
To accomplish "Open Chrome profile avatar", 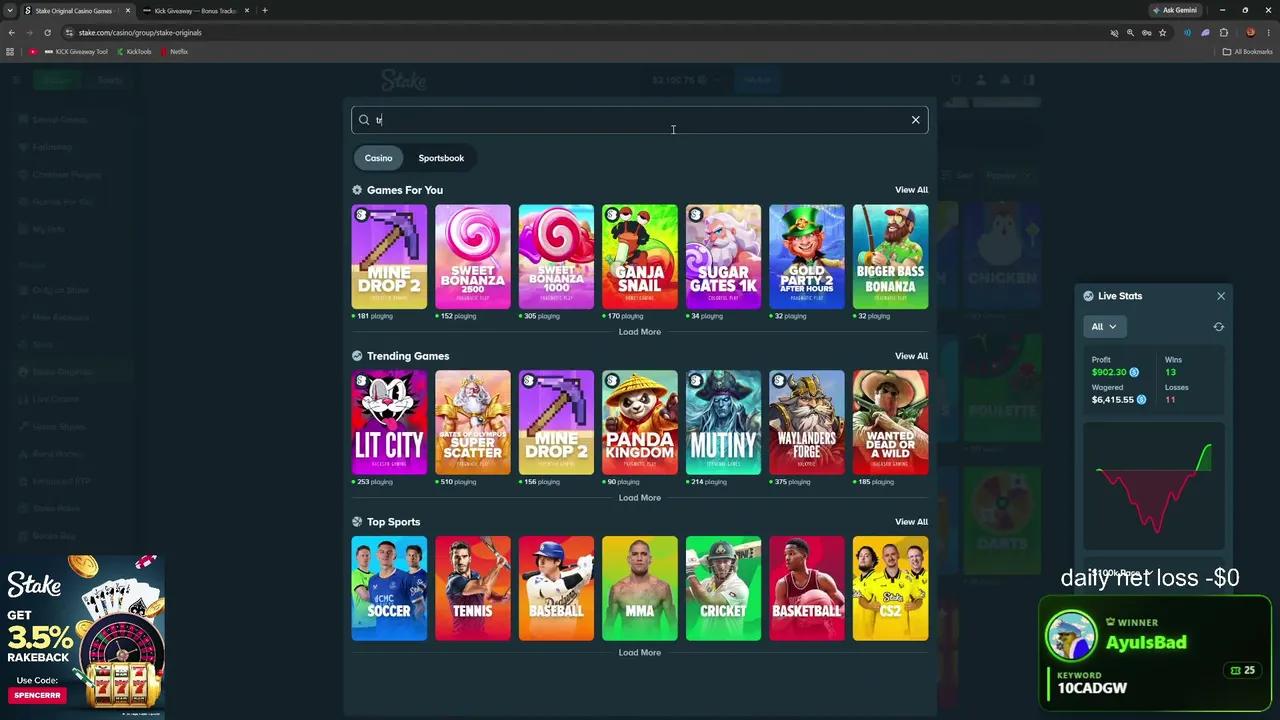I will [1250, 32].
